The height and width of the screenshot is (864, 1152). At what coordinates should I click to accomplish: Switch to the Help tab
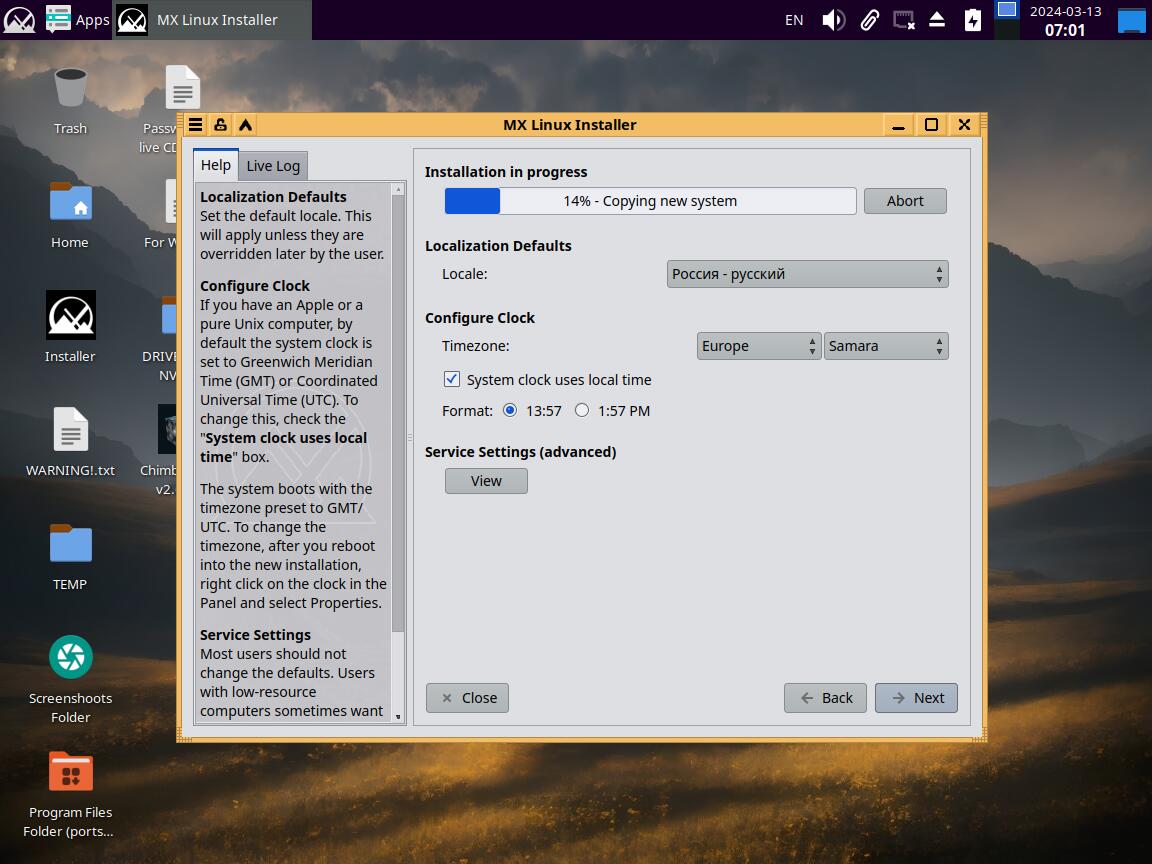click(216, 165)
